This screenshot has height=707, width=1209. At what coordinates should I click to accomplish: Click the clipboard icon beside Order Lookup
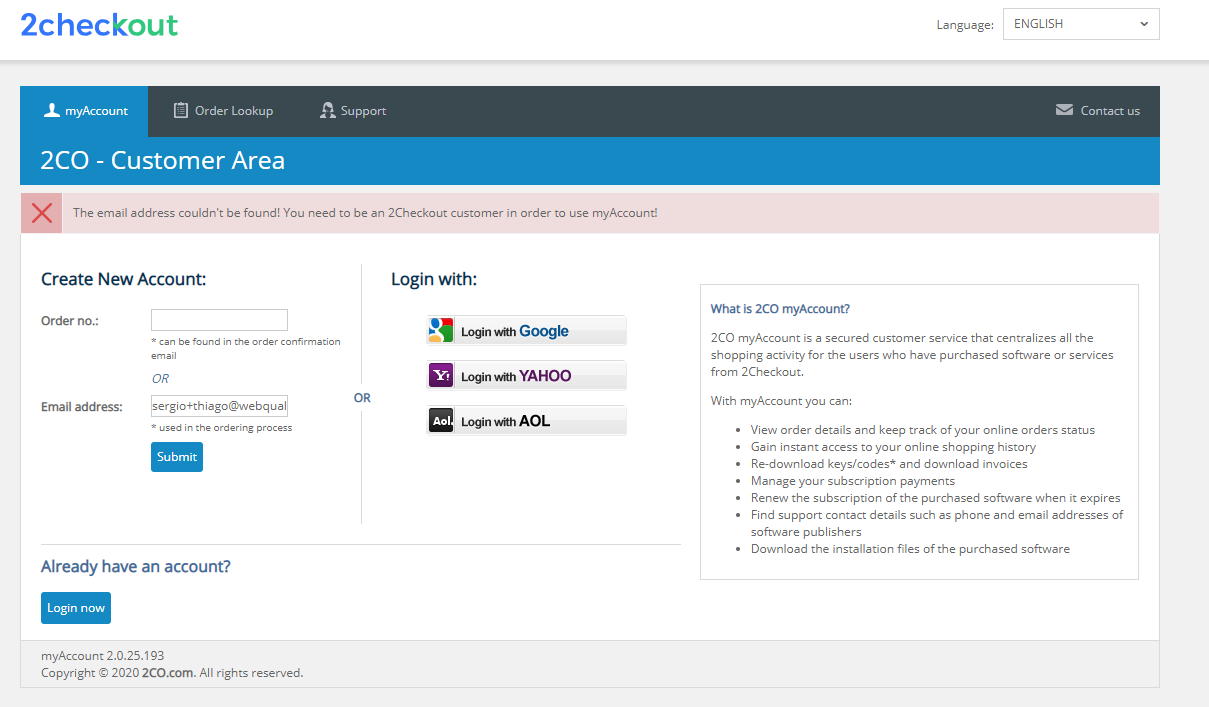tap(181, 110)
